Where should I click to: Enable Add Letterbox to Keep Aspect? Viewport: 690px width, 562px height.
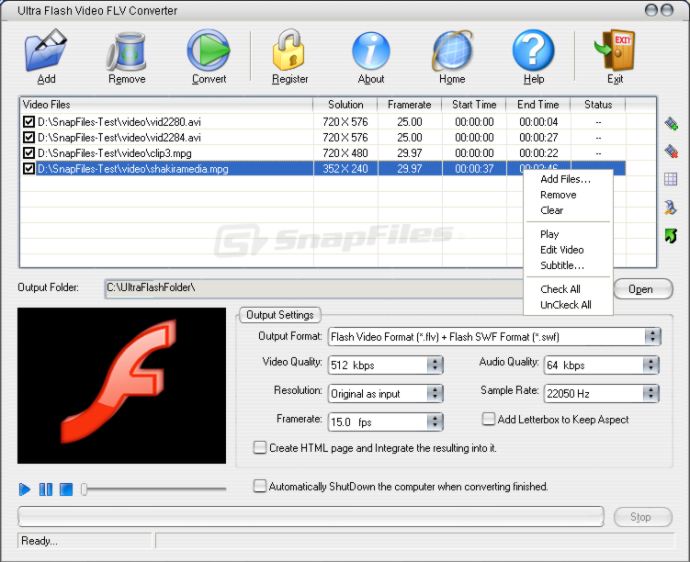coord(488,419)
